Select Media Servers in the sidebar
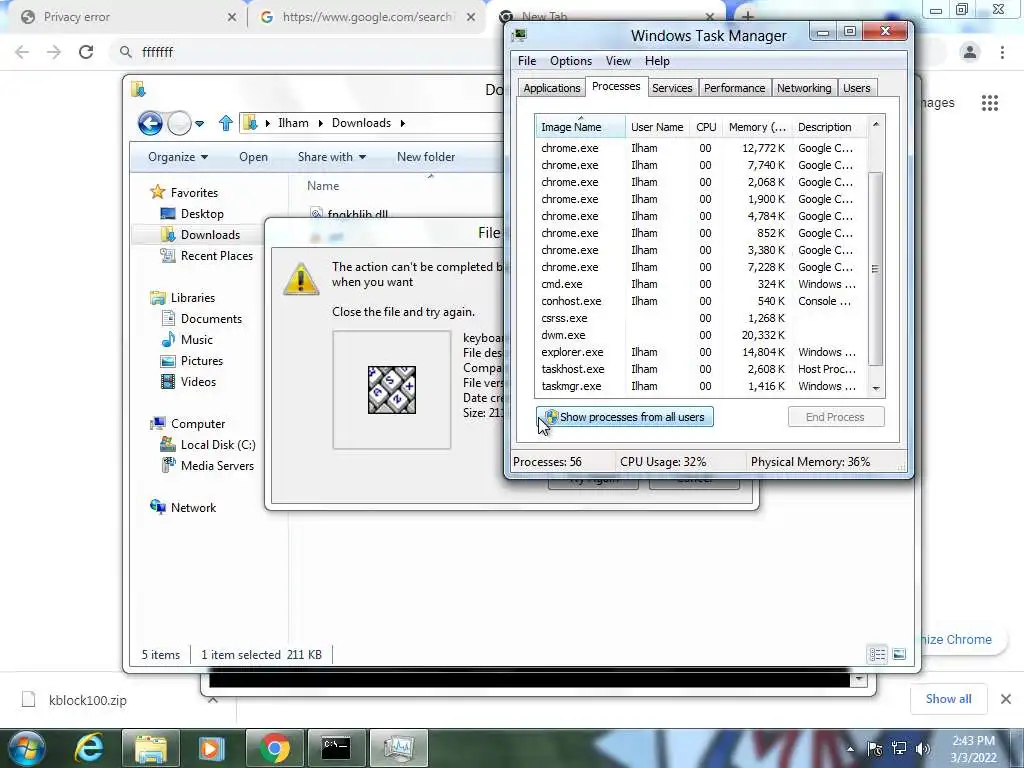This screenshot has height=768, width=1024. (217, 466)
